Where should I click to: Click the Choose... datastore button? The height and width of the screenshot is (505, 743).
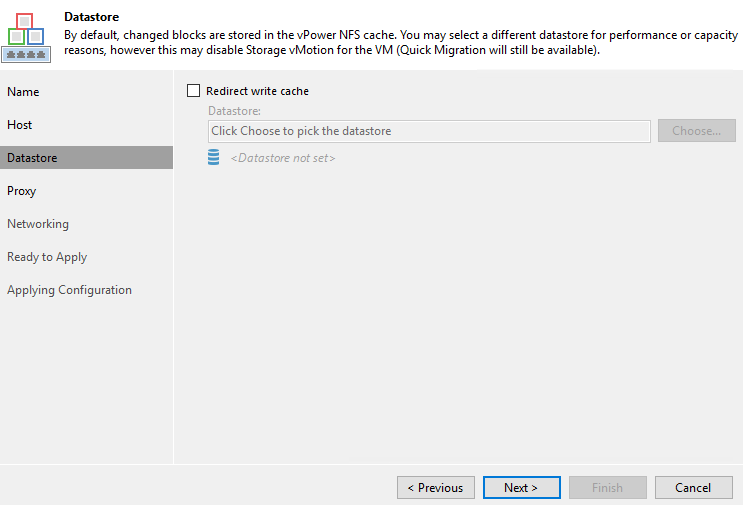tap(697, 131)
